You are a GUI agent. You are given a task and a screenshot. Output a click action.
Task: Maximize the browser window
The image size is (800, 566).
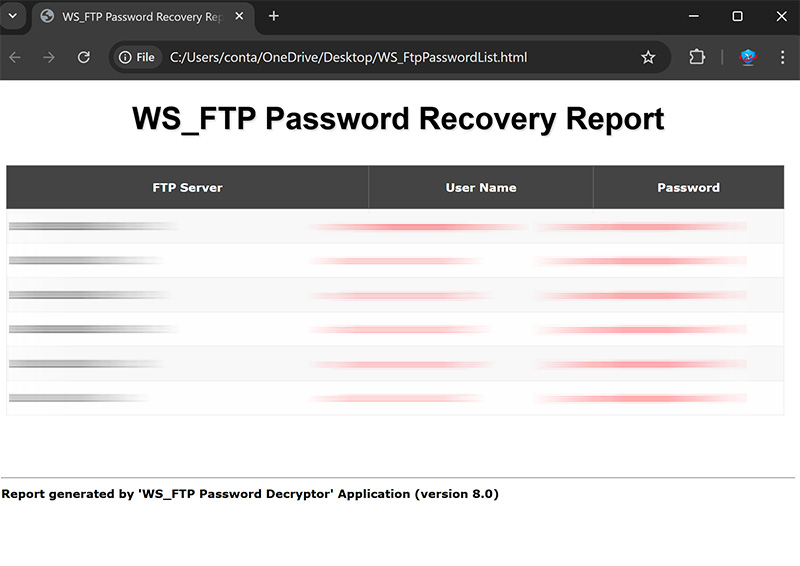point(737,16)
